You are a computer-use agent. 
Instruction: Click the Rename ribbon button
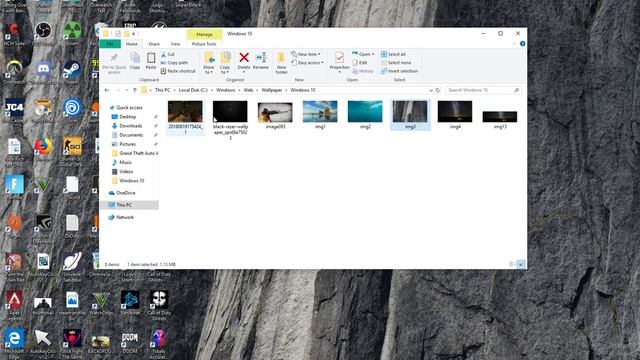[261, 61]
